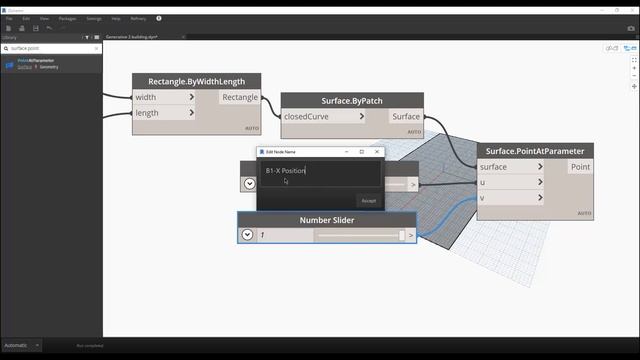The image size is (640, 360).
Task: Expand the length port chevron
Action: (191, 113)
